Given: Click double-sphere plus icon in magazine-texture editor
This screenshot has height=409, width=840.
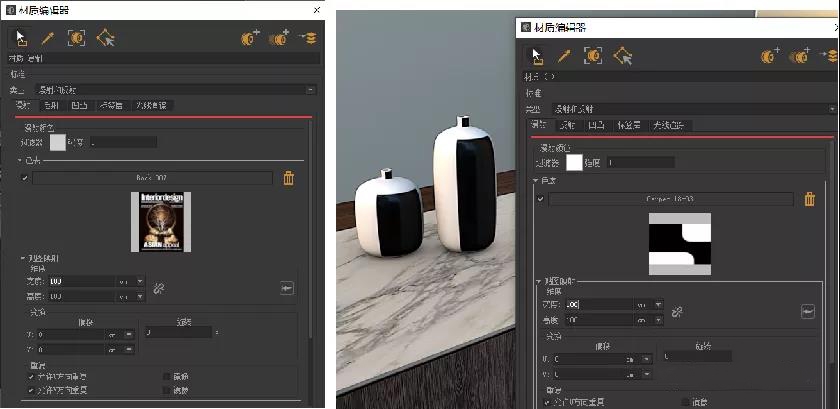Looking at the screenshot, I should pyautogui.click(x=279, y=38).
